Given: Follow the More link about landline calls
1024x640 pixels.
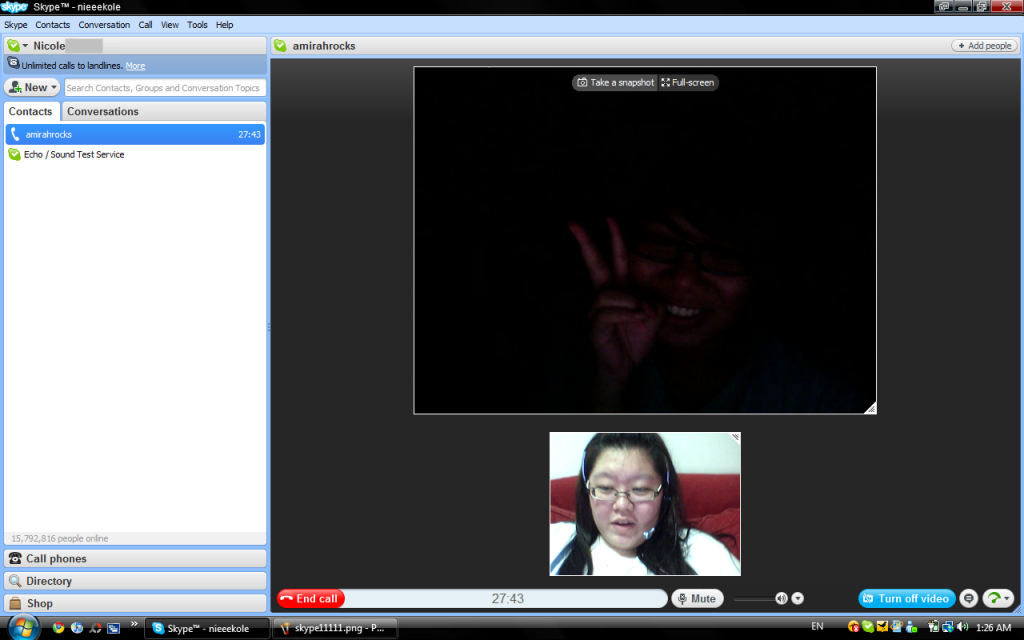Looking at the screenshot, I should (135, 66).
